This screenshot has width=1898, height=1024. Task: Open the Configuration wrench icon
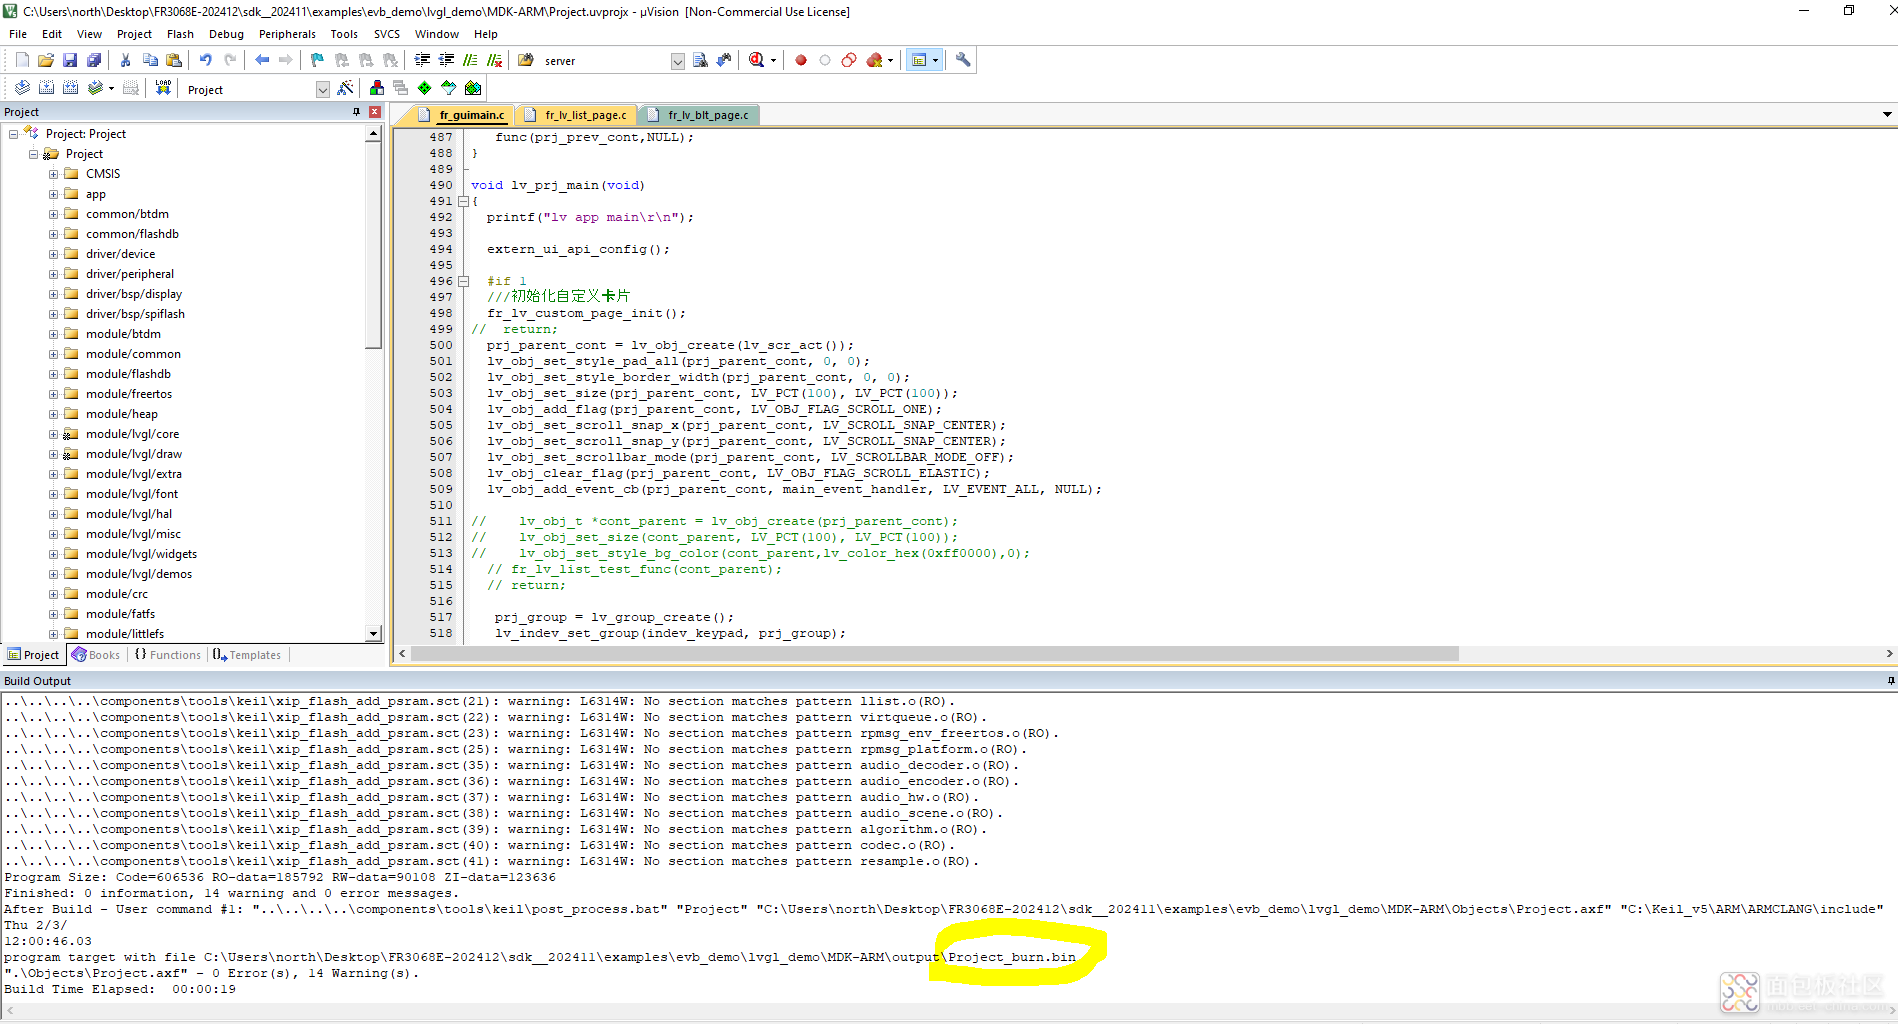(x=963, y=60)
